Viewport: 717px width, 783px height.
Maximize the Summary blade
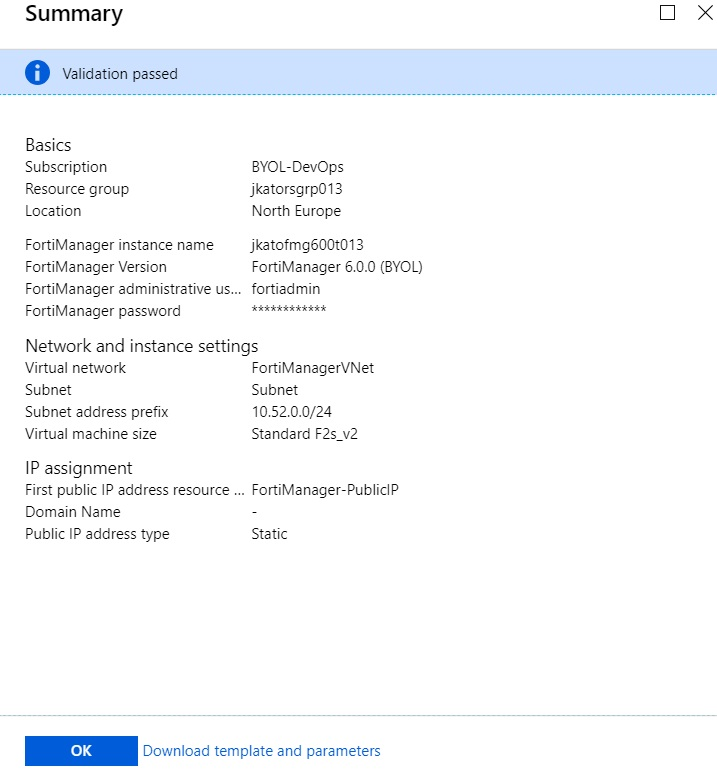(668, 13)
